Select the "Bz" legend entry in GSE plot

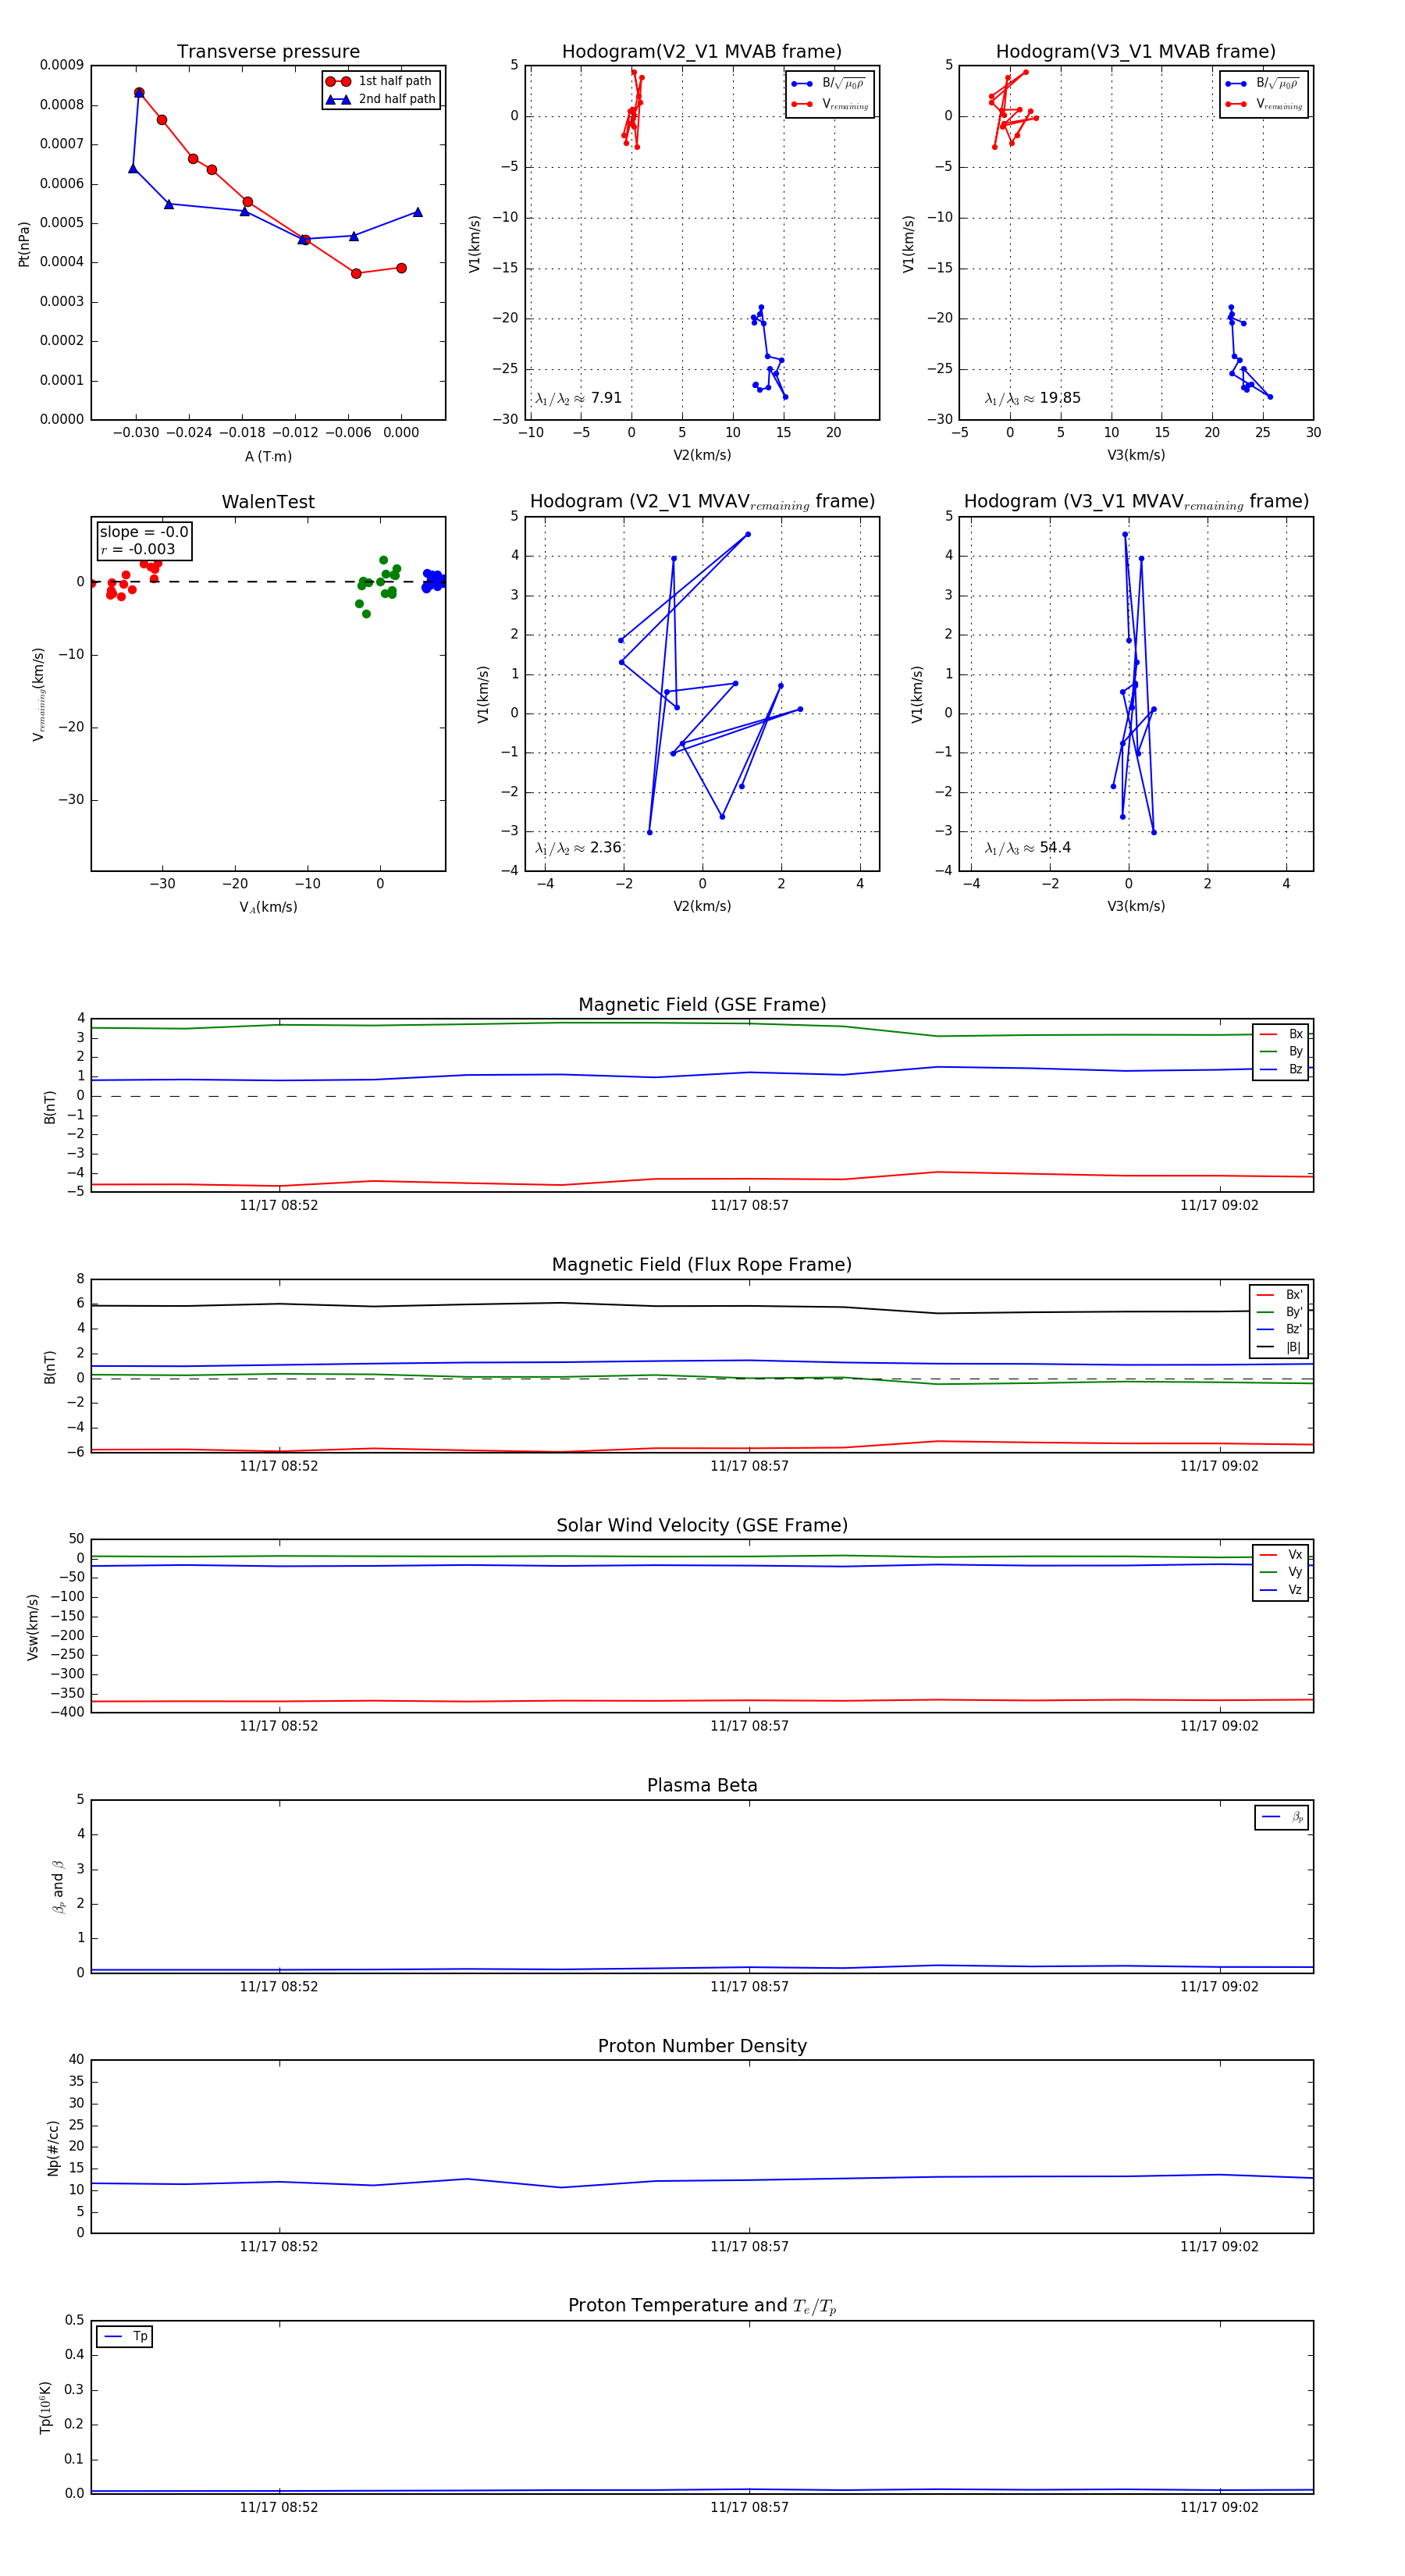point(1281,1069)
